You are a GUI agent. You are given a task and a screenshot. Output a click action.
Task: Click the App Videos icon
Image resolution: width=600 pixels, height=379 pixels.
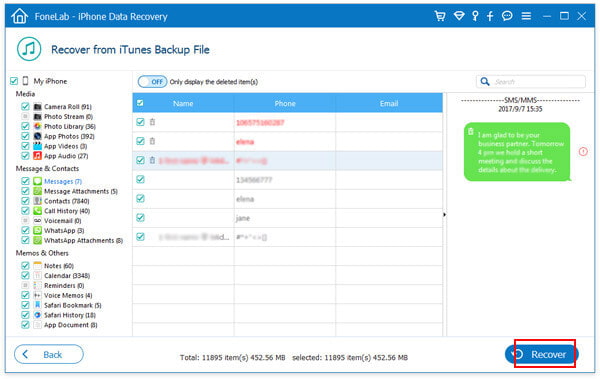37,146
